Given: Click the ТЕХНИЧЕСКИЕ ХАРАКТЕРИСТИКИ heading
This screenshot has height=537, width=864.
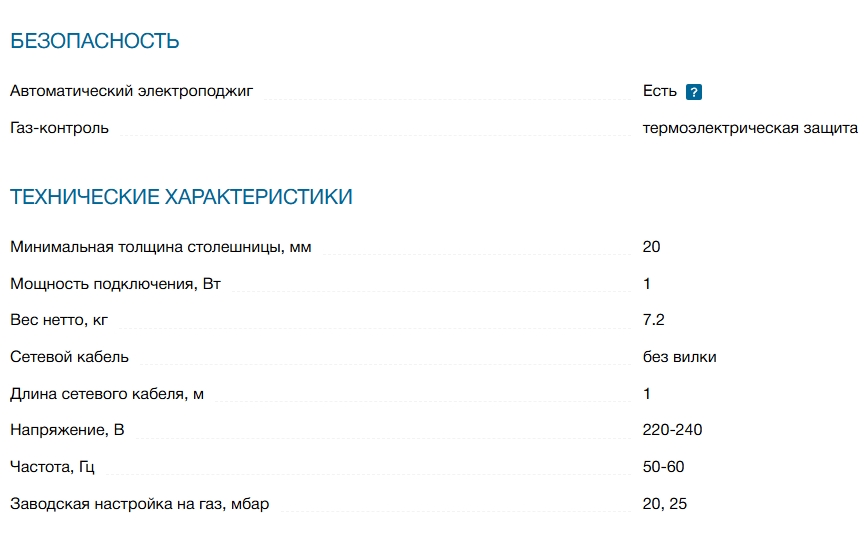Looking at the screenshot, I should tap(181, 197).
